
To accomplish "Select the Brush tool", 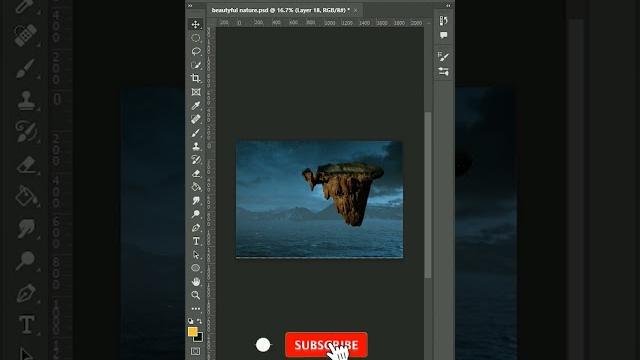I will pyautogui.click(x=196, y=133).
